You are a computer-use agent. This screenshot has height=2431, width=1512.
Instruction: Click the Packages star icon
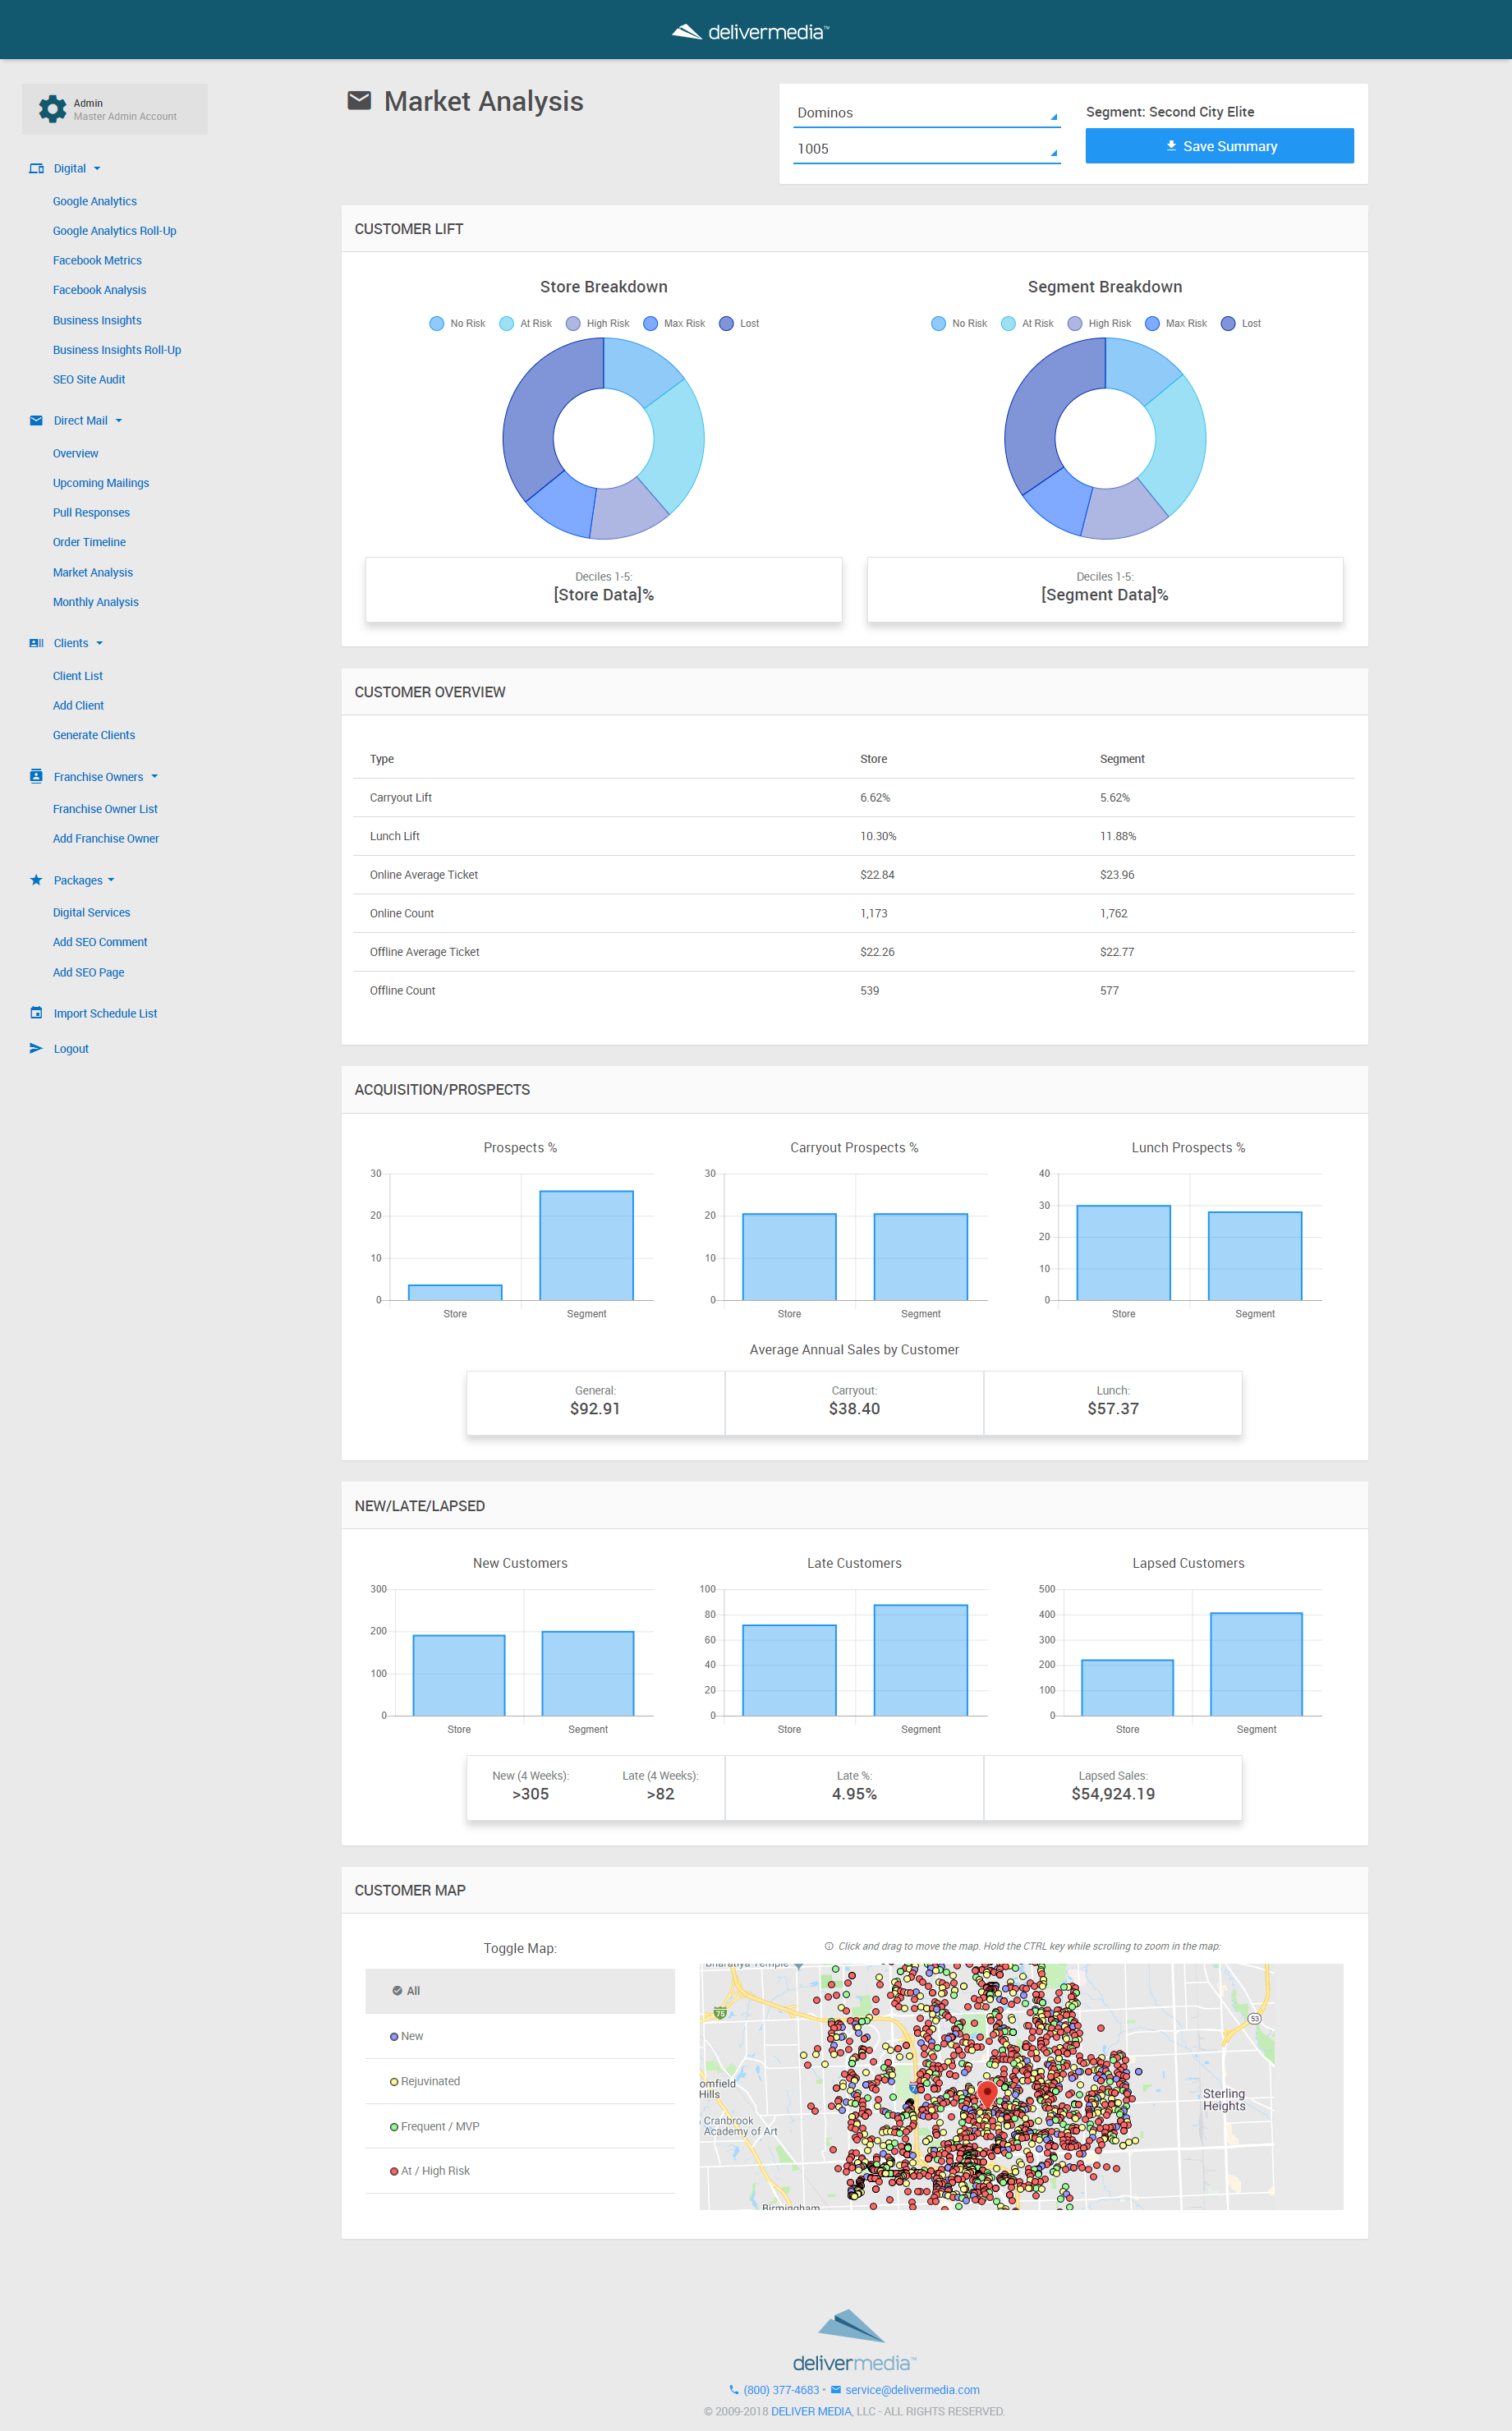pyautogui.click(x=36, y=880)
